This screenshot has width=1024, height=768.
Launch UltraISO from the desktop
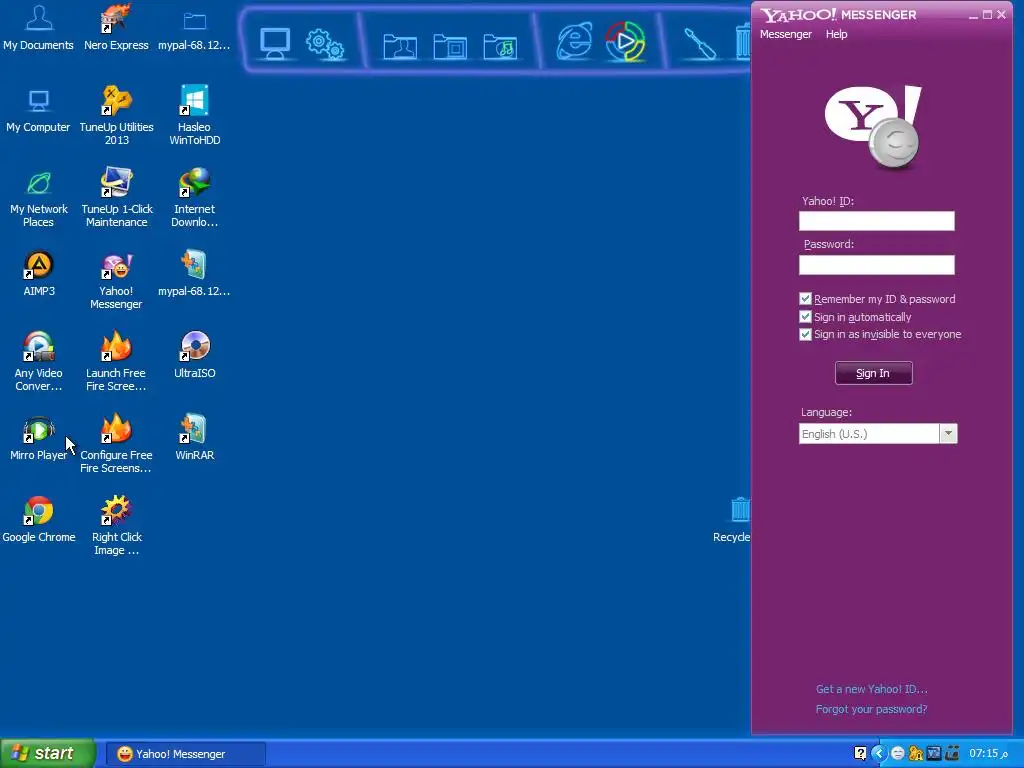click(x=195, y=356)
